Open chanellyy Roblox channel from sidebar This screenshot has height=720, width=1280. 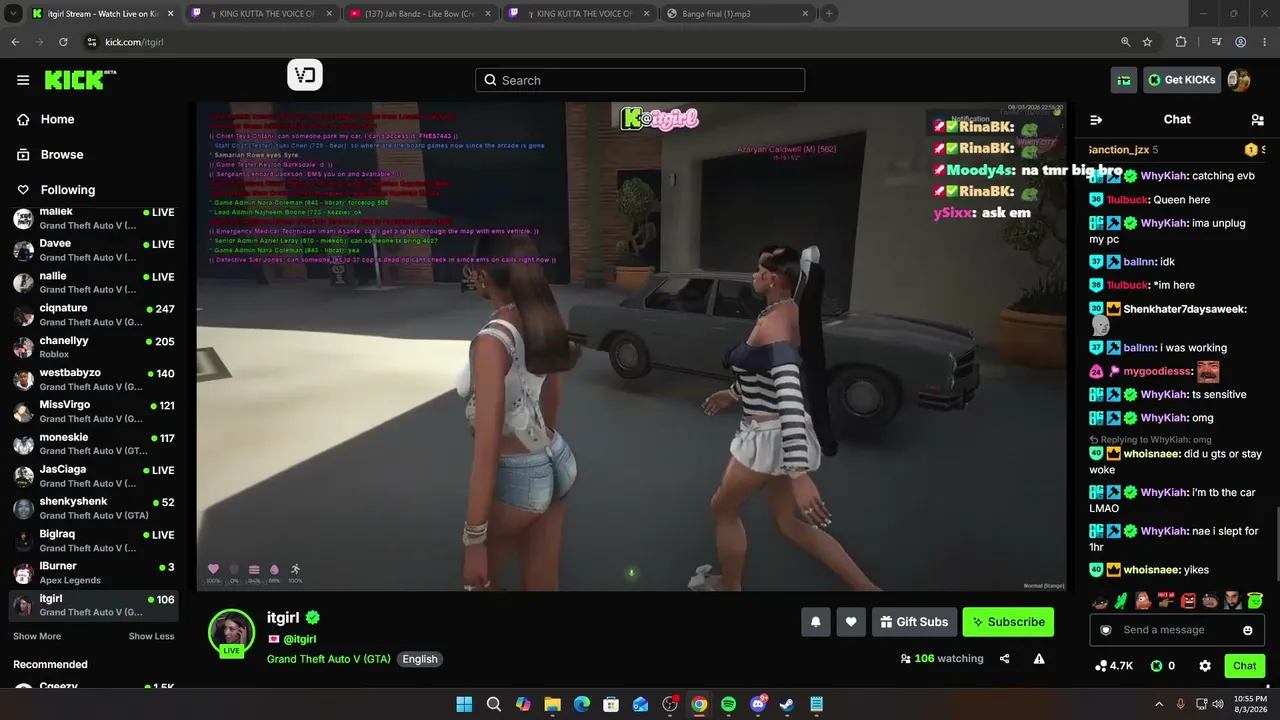coord(94,347)
